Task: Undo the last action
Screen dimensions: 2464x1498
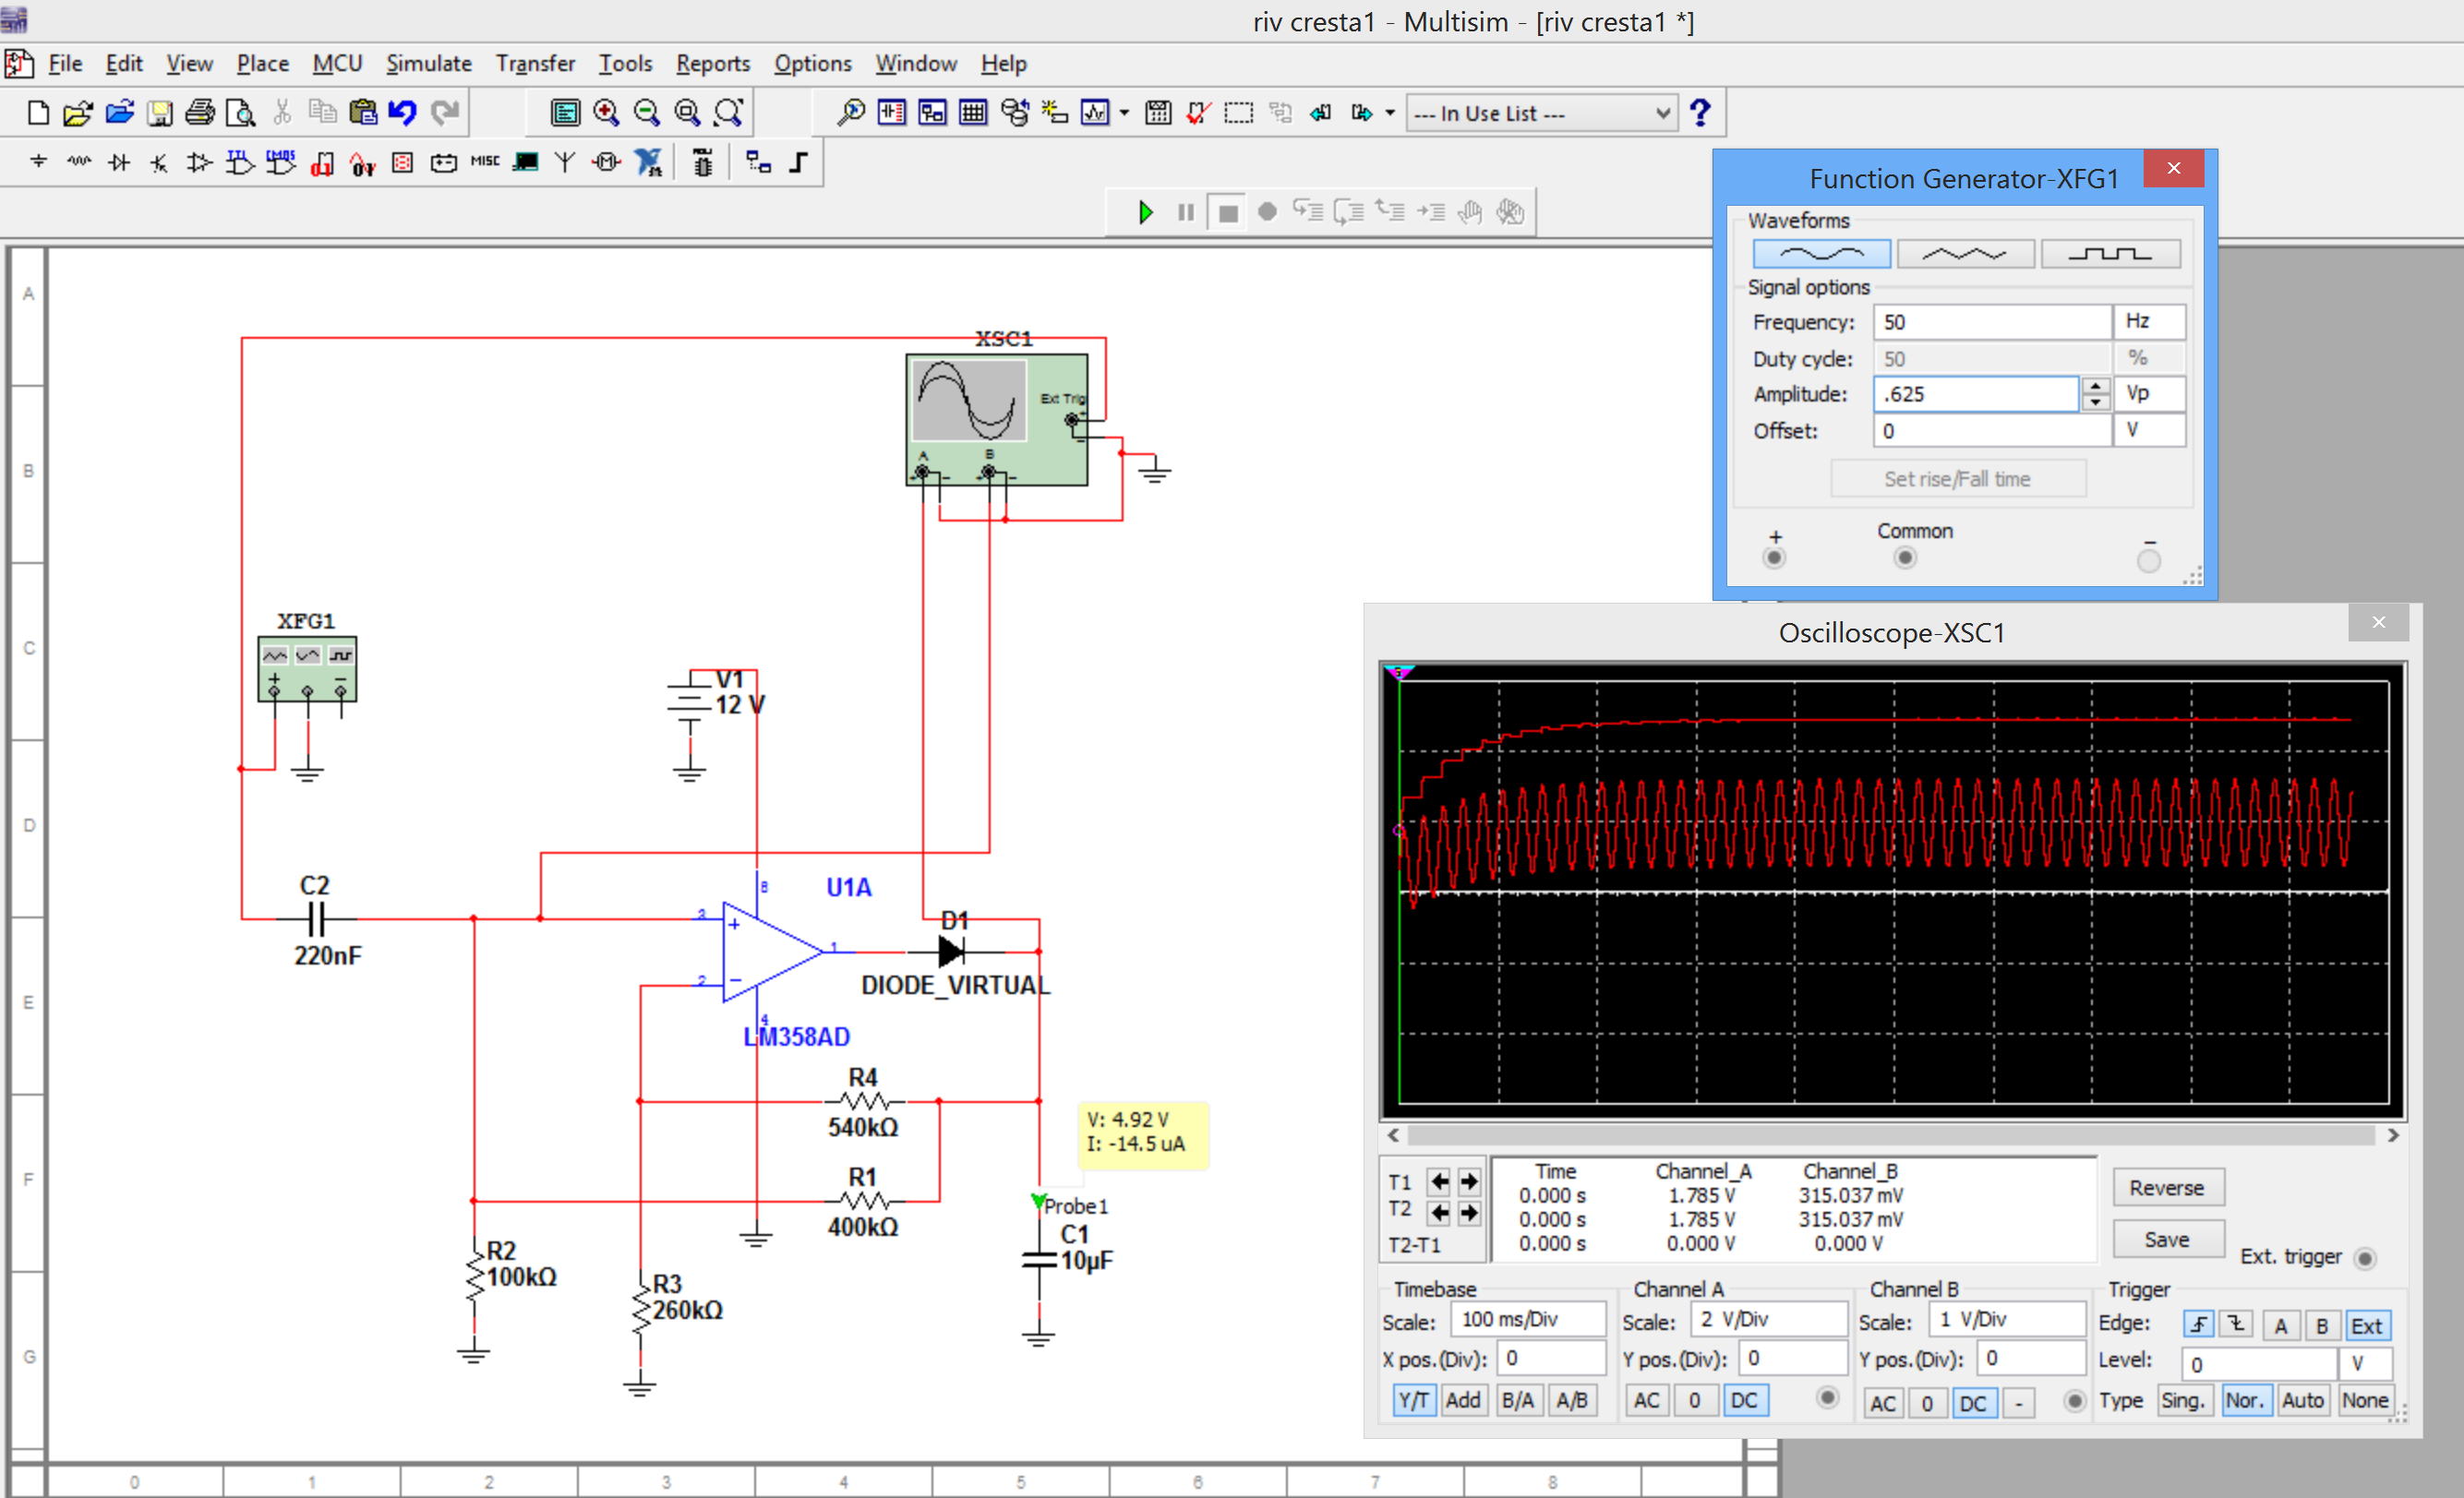Action: (402, 112)
